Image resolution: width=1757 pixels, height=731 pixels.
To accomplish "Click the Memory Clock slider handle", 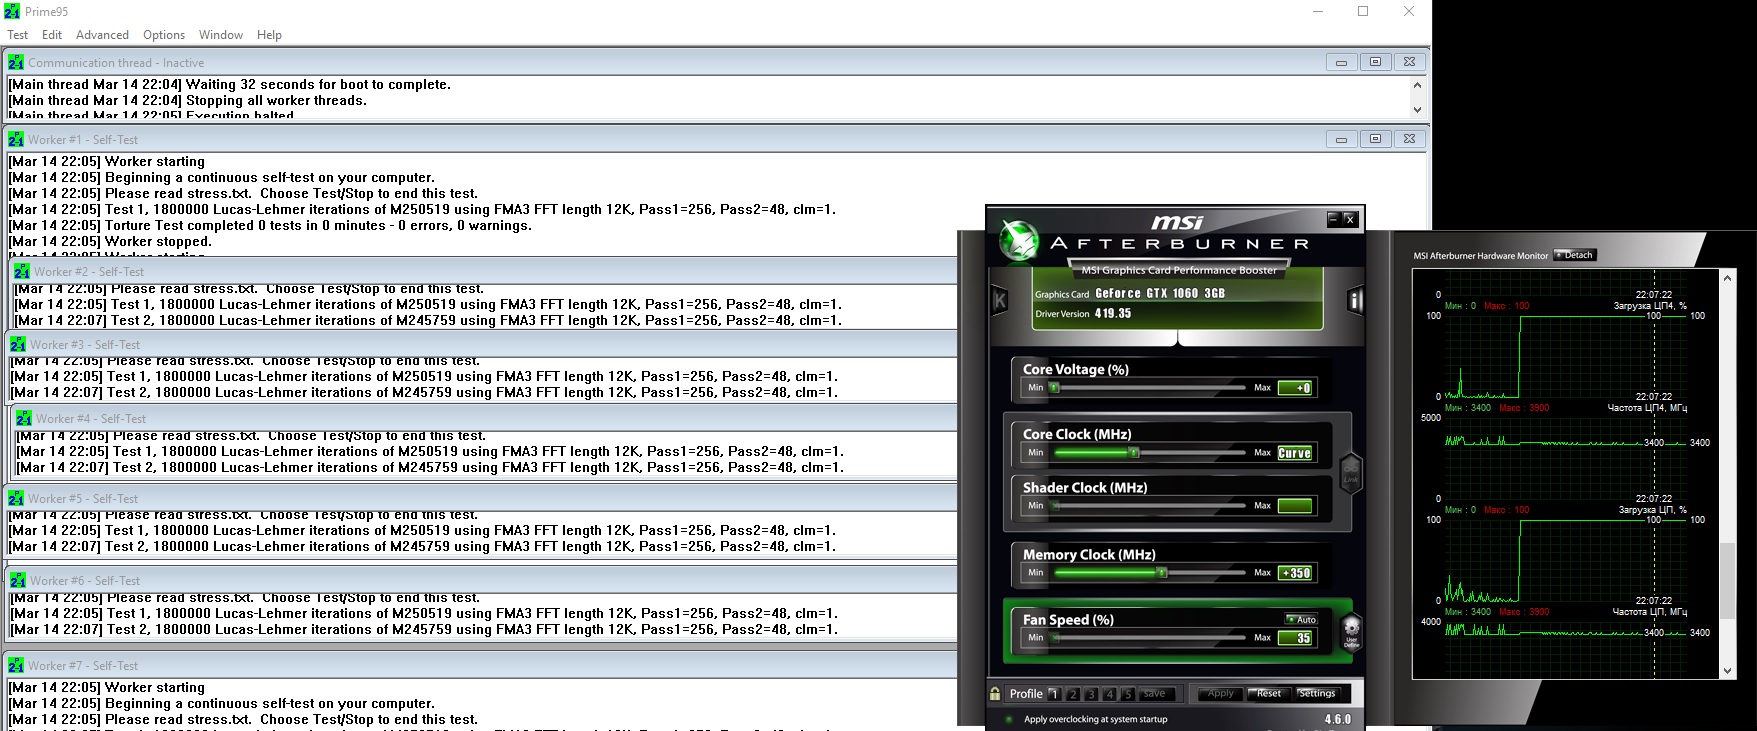I will click(x=1162, y=573).
